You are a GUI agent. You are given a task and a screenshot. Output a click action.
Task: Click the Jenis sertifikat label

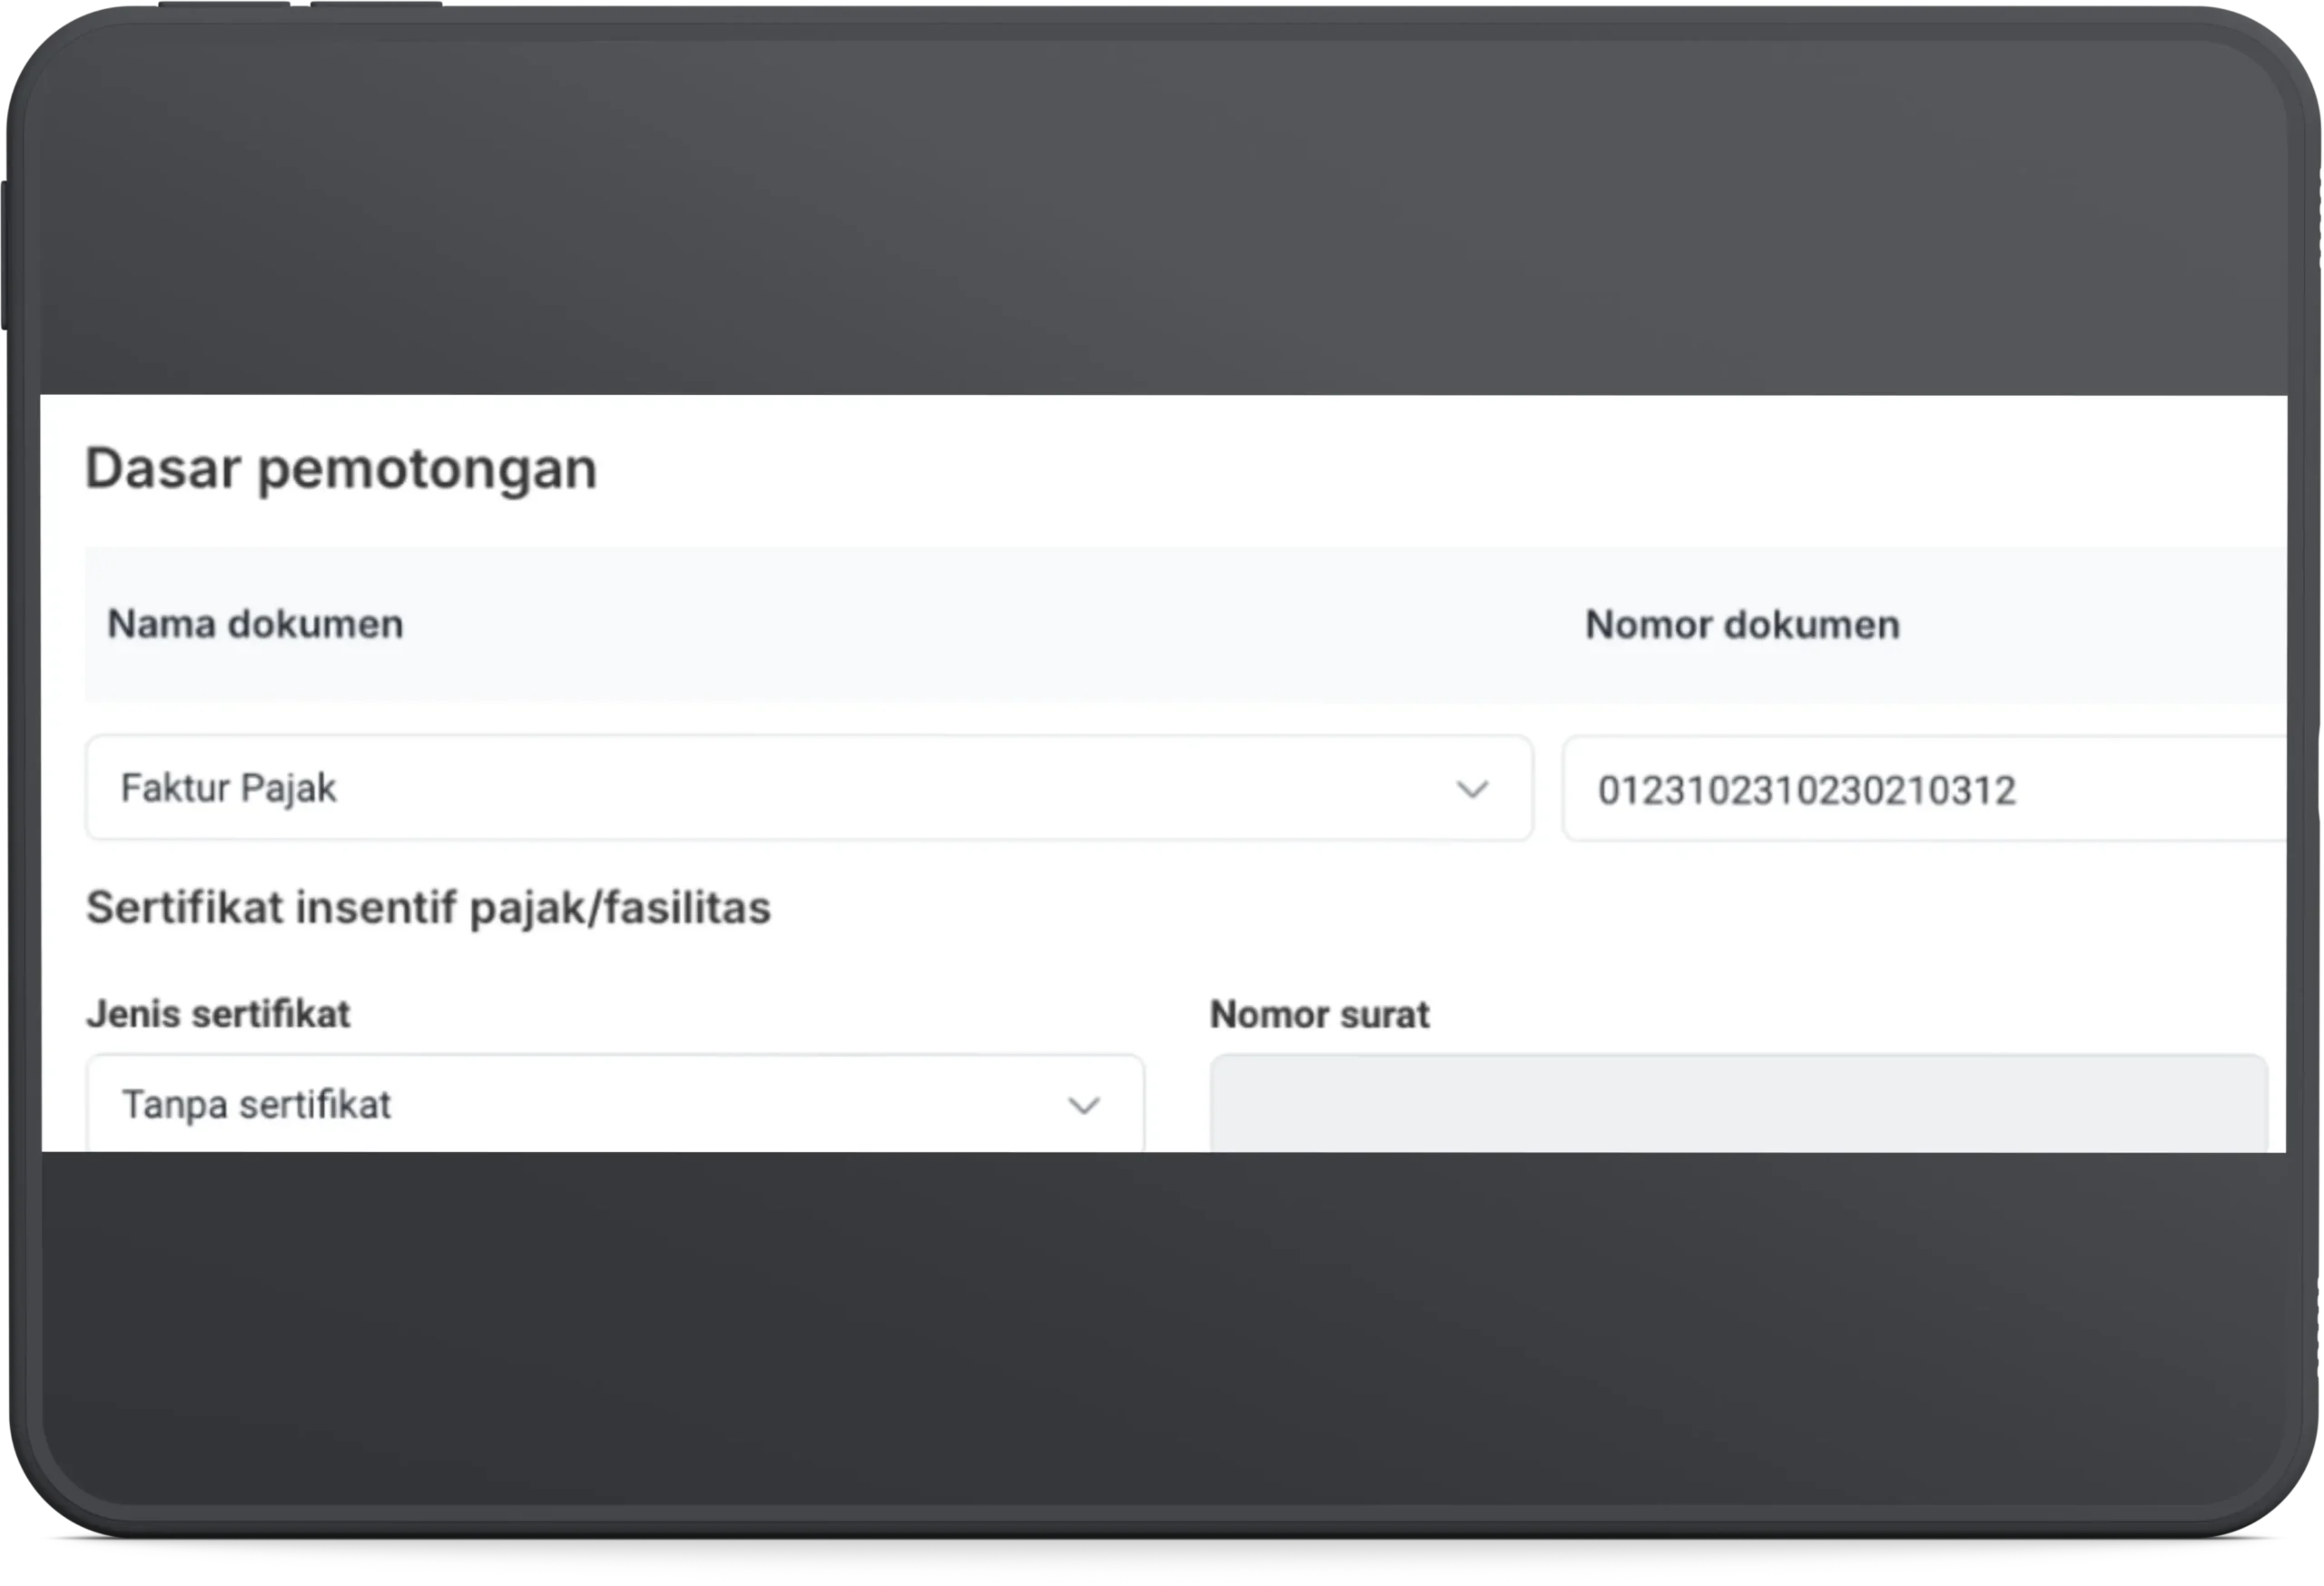(218, 1014)
